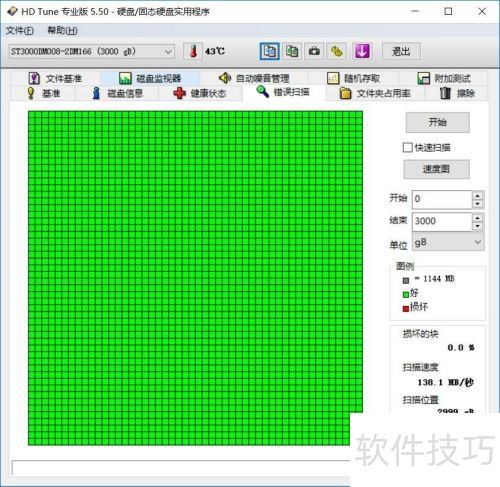Viewport: 500px width, 487px height.
Task: Switch to 随机存取 tab
Action: [x=353, y=78]
